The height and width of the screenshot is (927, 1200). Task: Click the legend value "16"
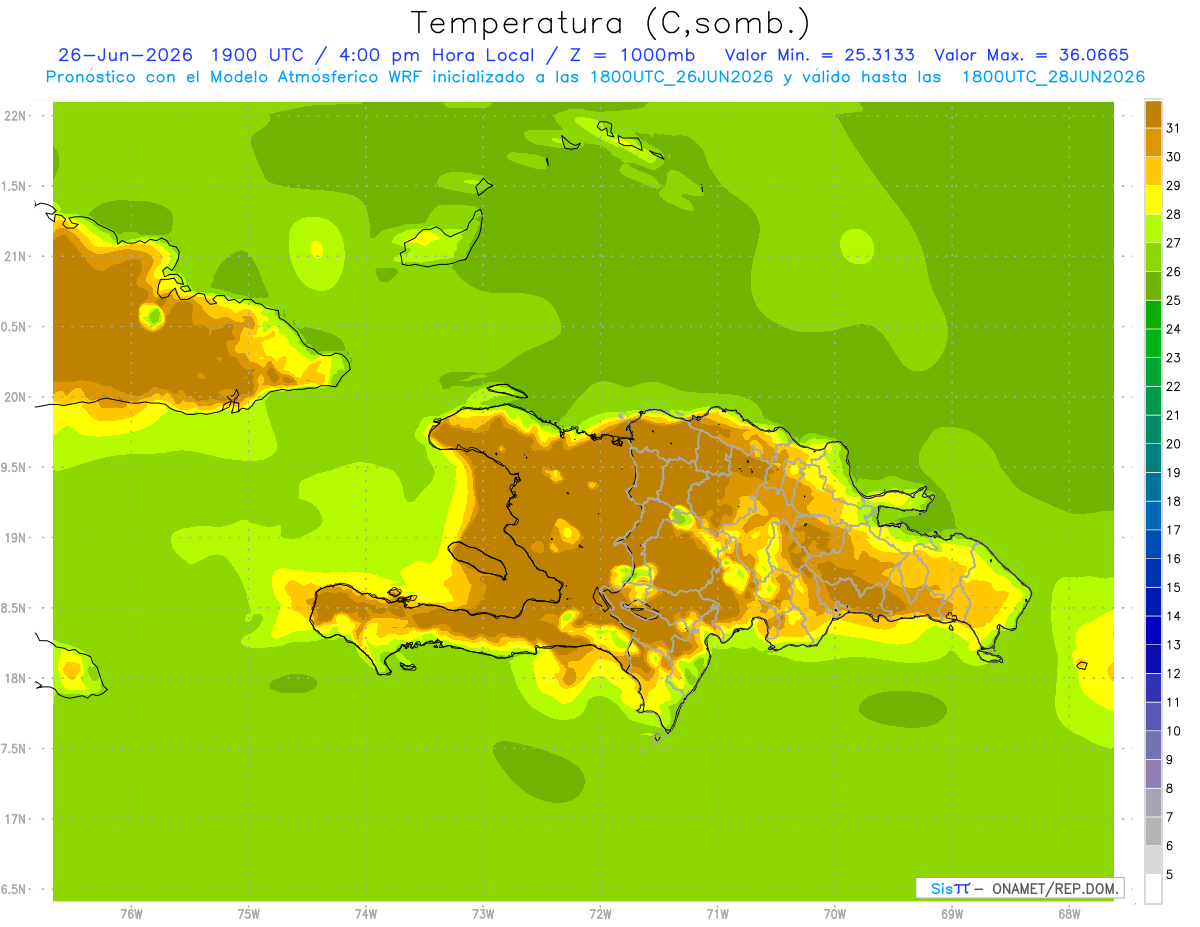(x=1173, y=559)
